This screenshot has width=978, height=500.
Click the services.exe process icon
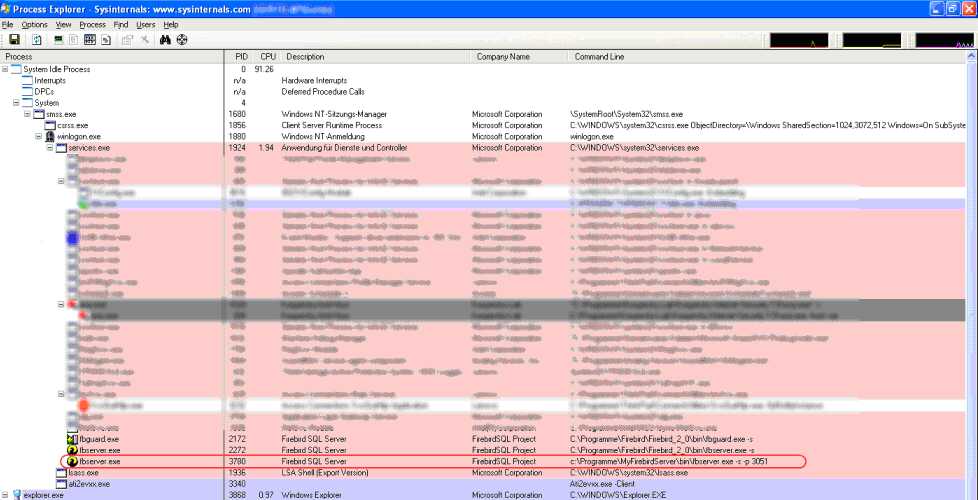point(61,148)
